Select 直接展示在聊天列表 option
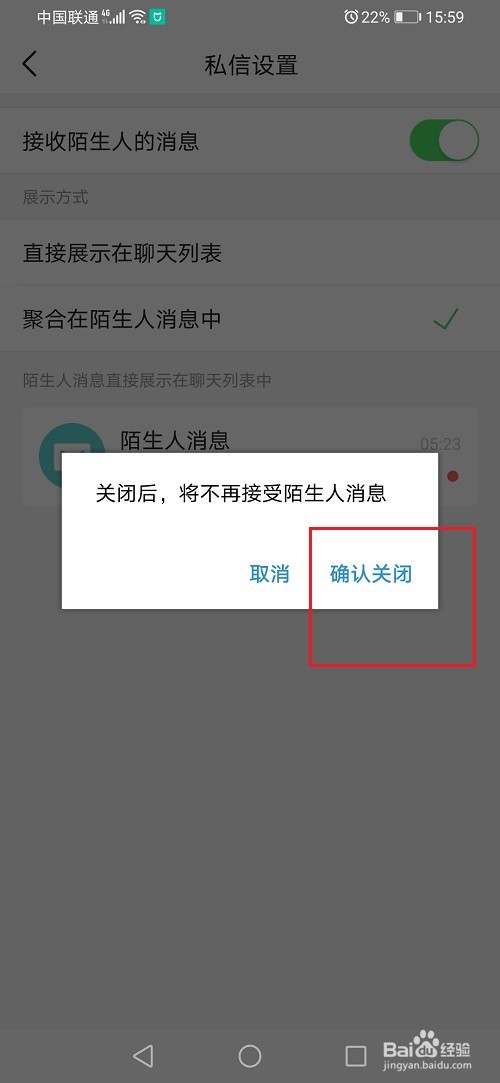Screen dimensions: 500x1083 tap(250, 253)
